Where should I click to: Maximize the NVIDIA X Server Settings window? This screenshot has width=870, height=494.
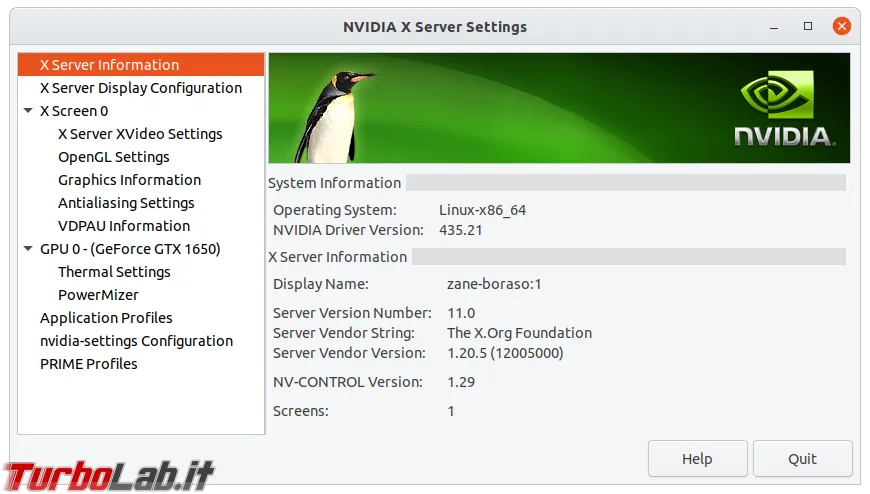pos(808,26)
